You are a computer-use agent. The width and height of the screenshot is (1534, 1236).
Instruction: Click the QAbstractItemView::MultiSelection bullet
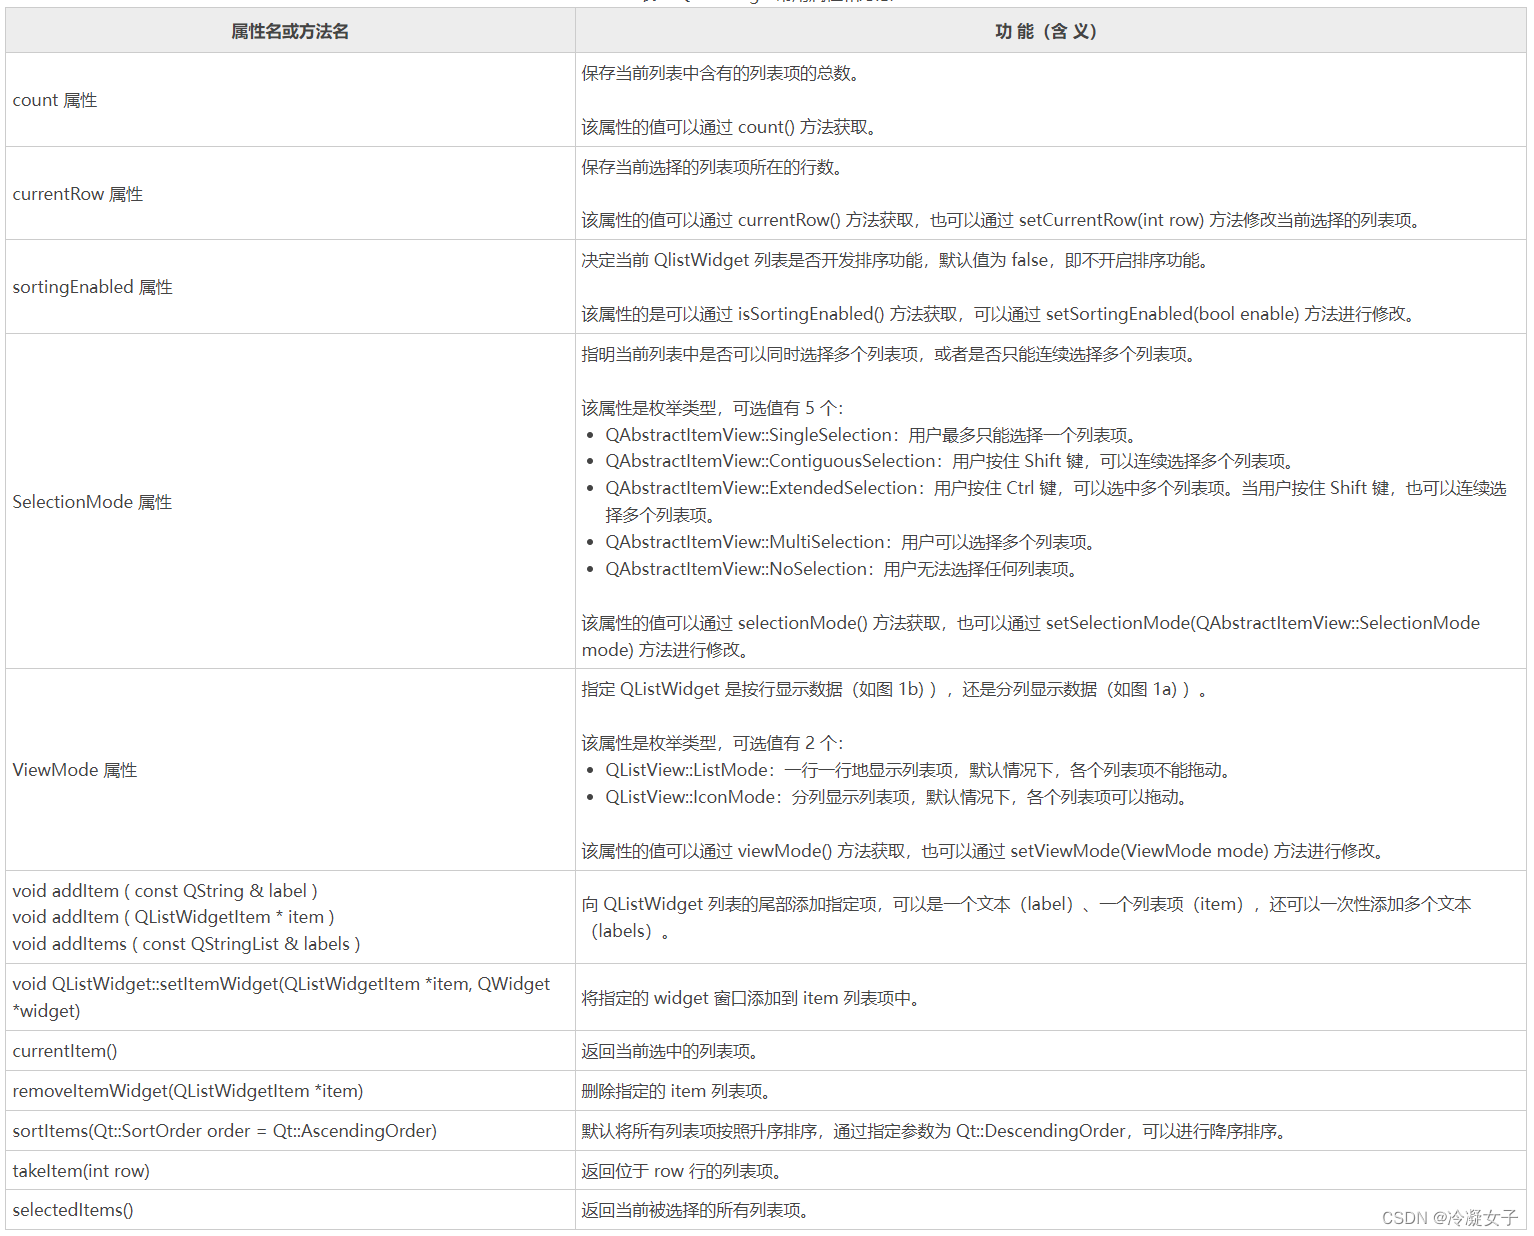coord(852,542)
